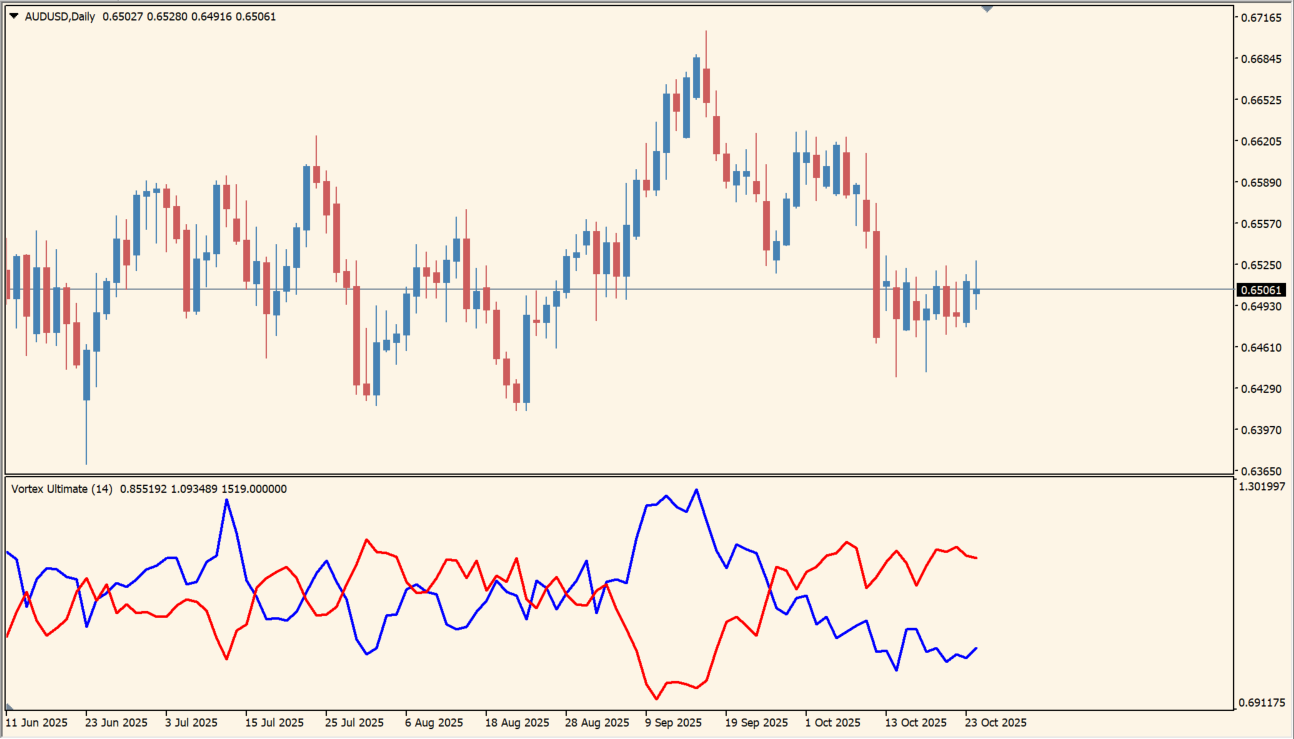This screenshot has width=1294, height=739.
Task: Click the chart shift triangle marker at top
Action: coord(987,9)
